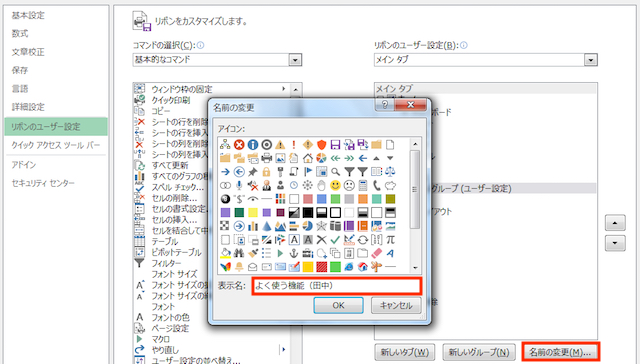Select the pi symbol icon

[x=390, y=240]
